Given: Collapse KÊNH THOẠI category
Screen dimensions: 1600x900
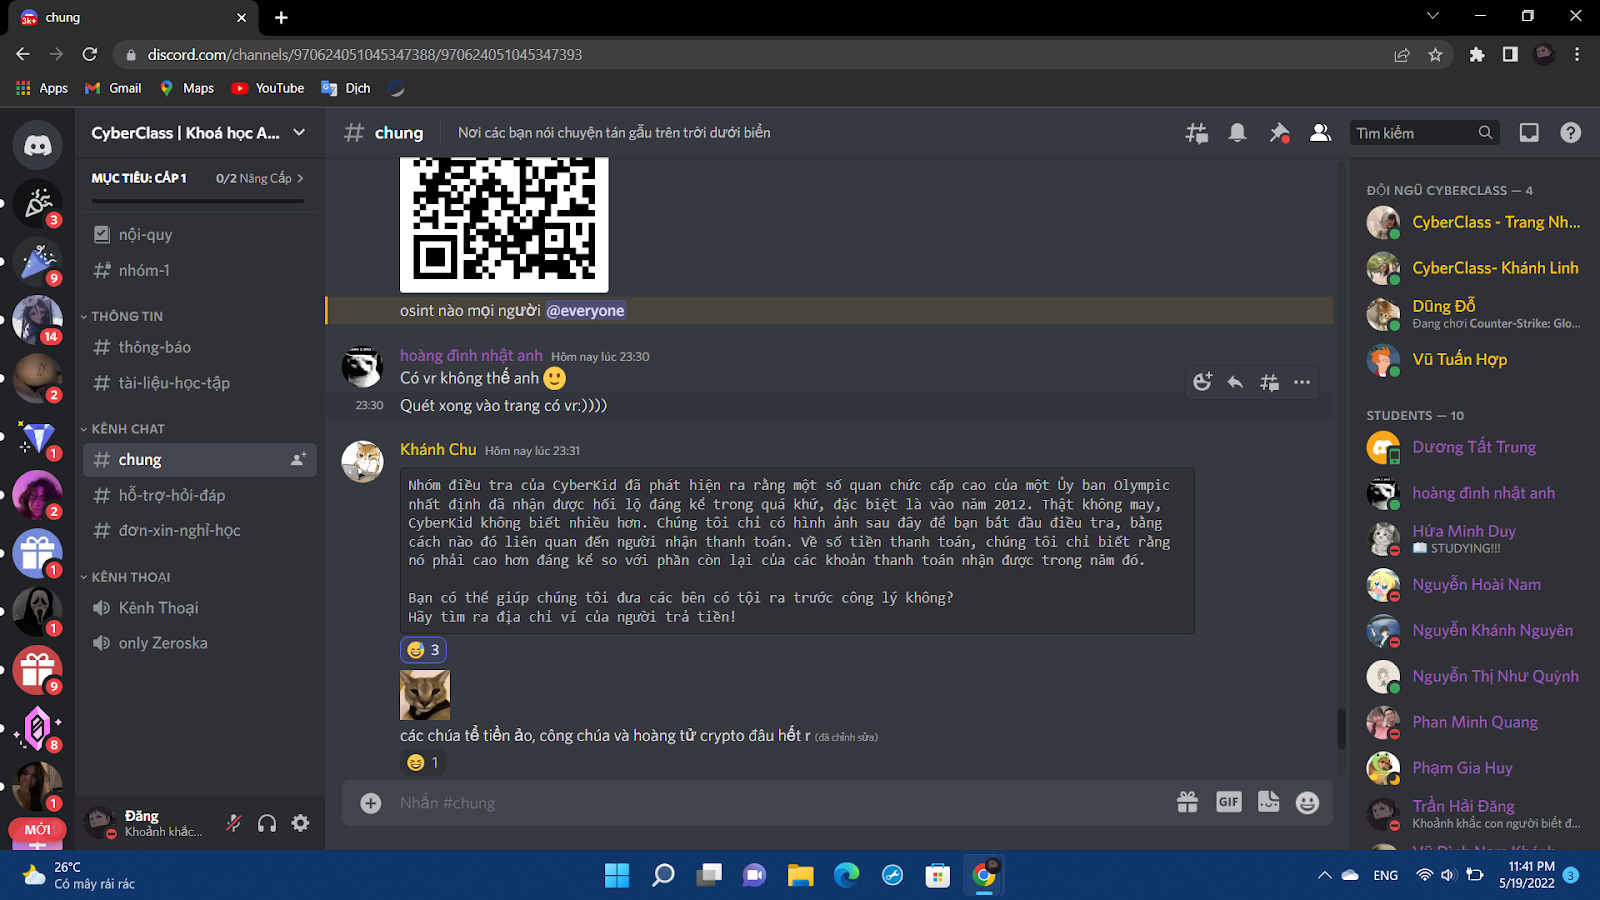Looking at the screenshot, I should tap(125, 577).
